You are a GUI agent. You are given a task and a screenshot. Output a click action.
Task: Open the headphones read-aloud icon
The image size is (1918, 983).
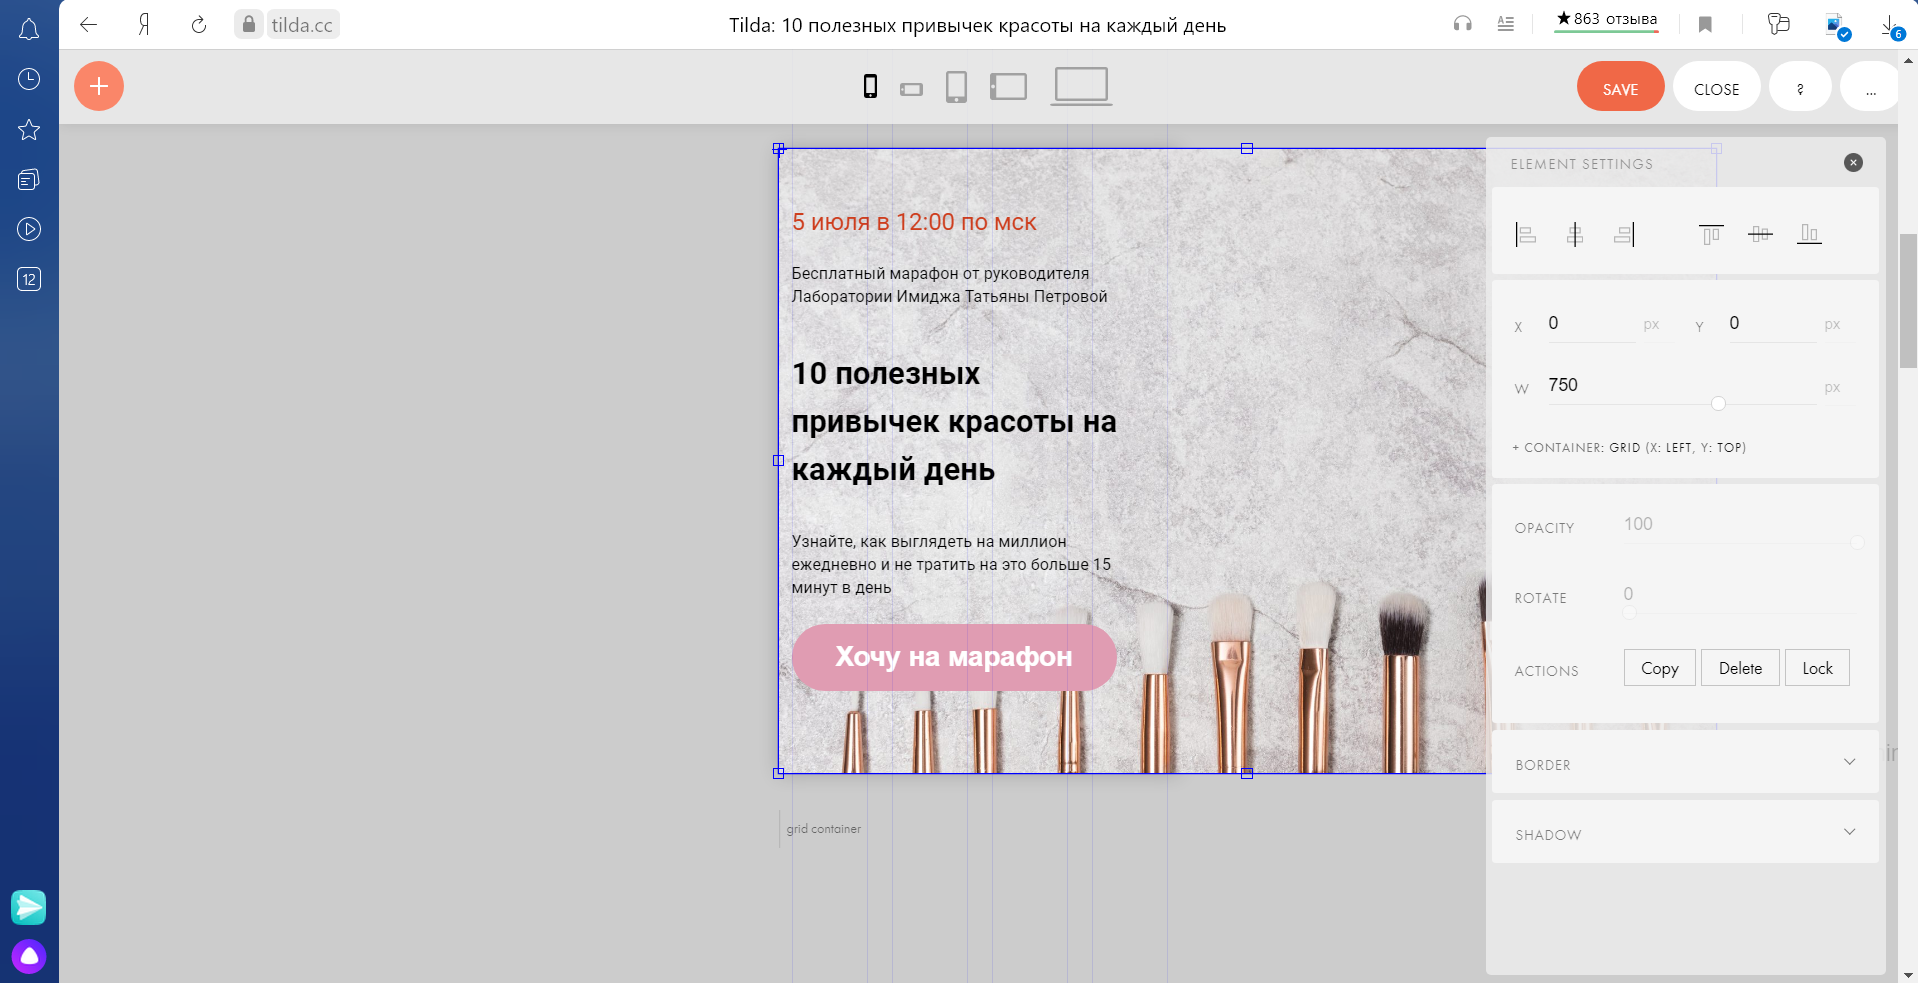pos(1463,24)
